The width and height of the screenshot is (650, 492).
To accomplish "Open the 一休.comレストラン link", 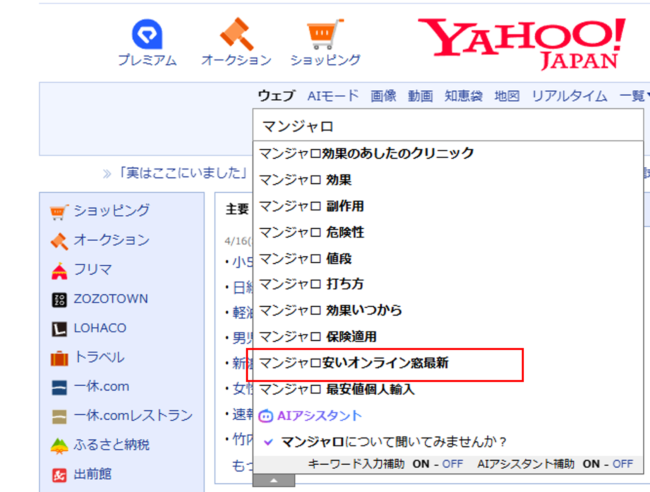I will tap(133, 416).
